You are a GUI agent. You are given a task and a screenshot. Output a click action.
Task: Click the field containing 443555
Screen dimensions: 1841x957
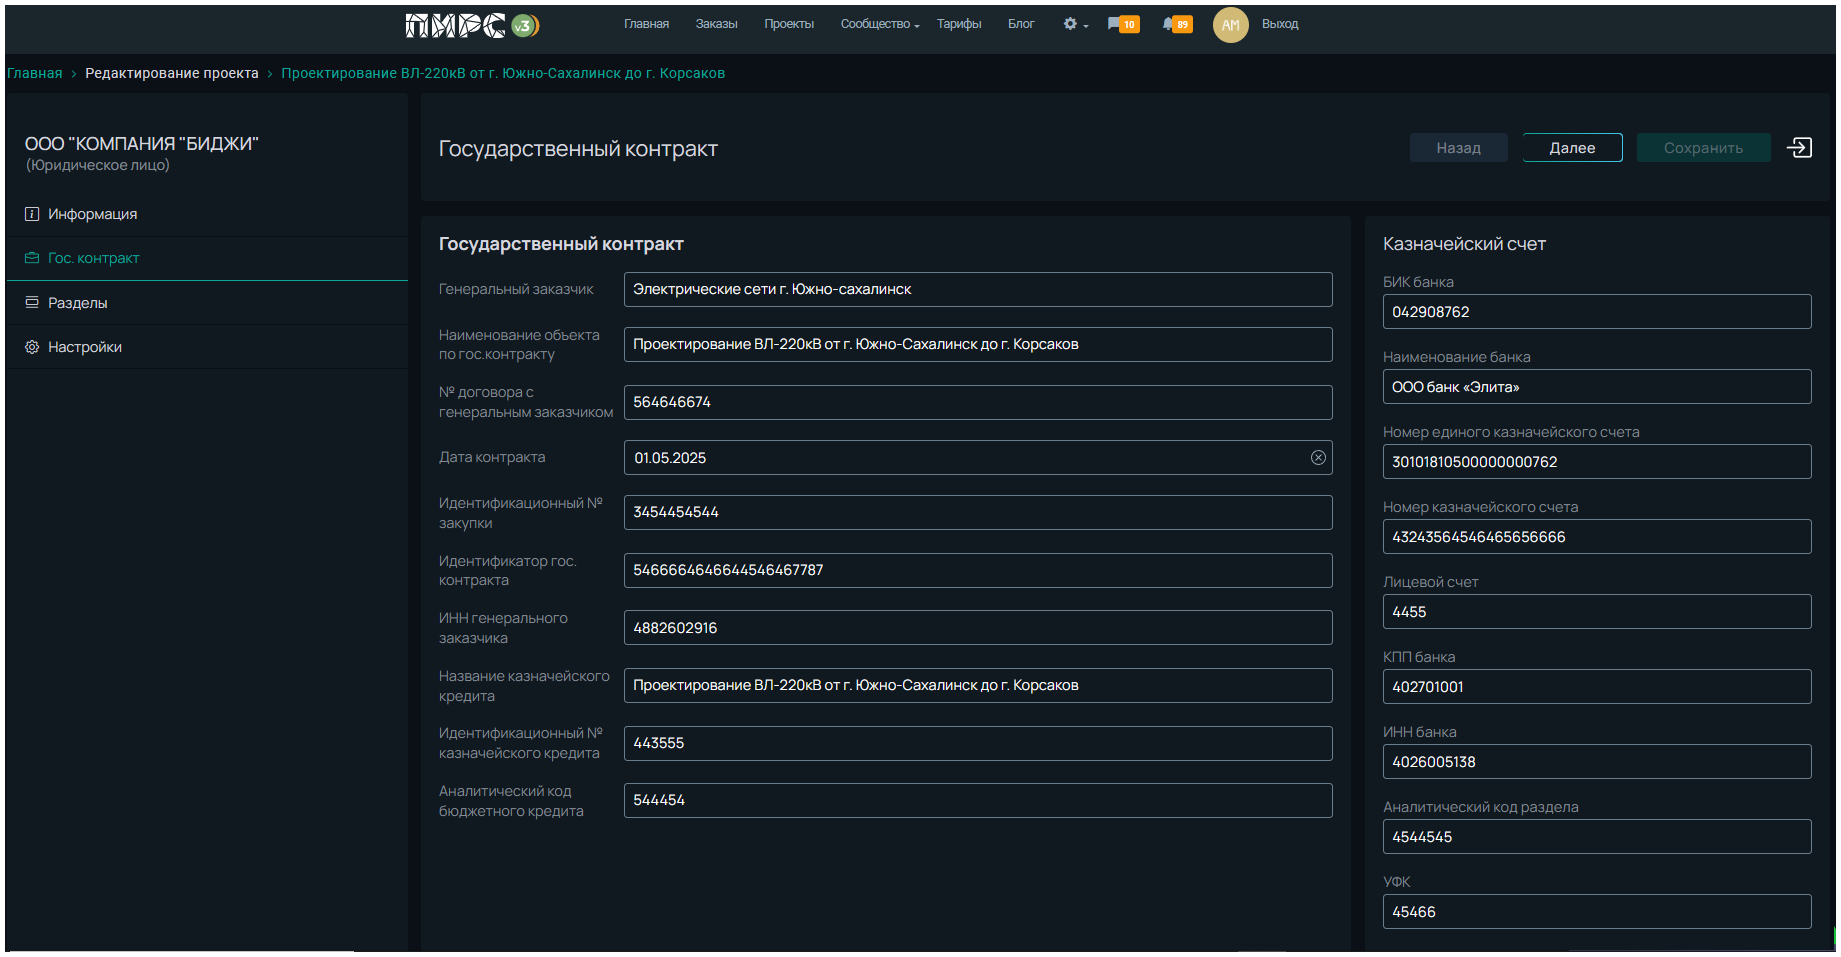pyautogui.click(x=978, y=743)
